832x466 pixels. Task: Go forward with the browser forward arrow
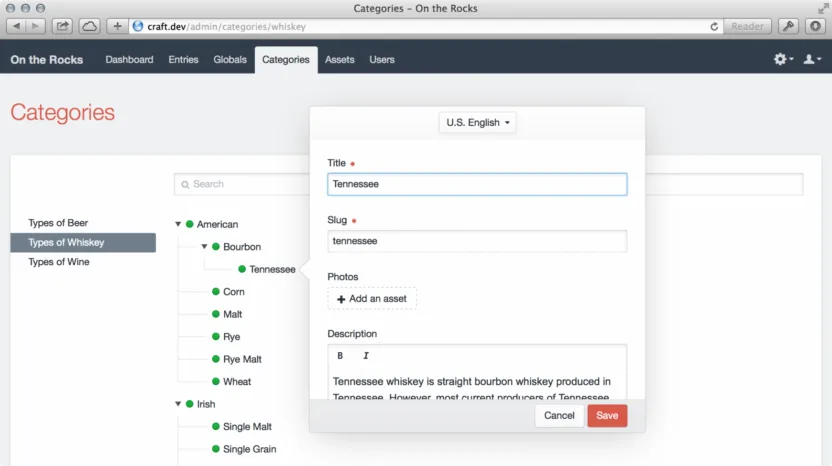click(35, 26)
